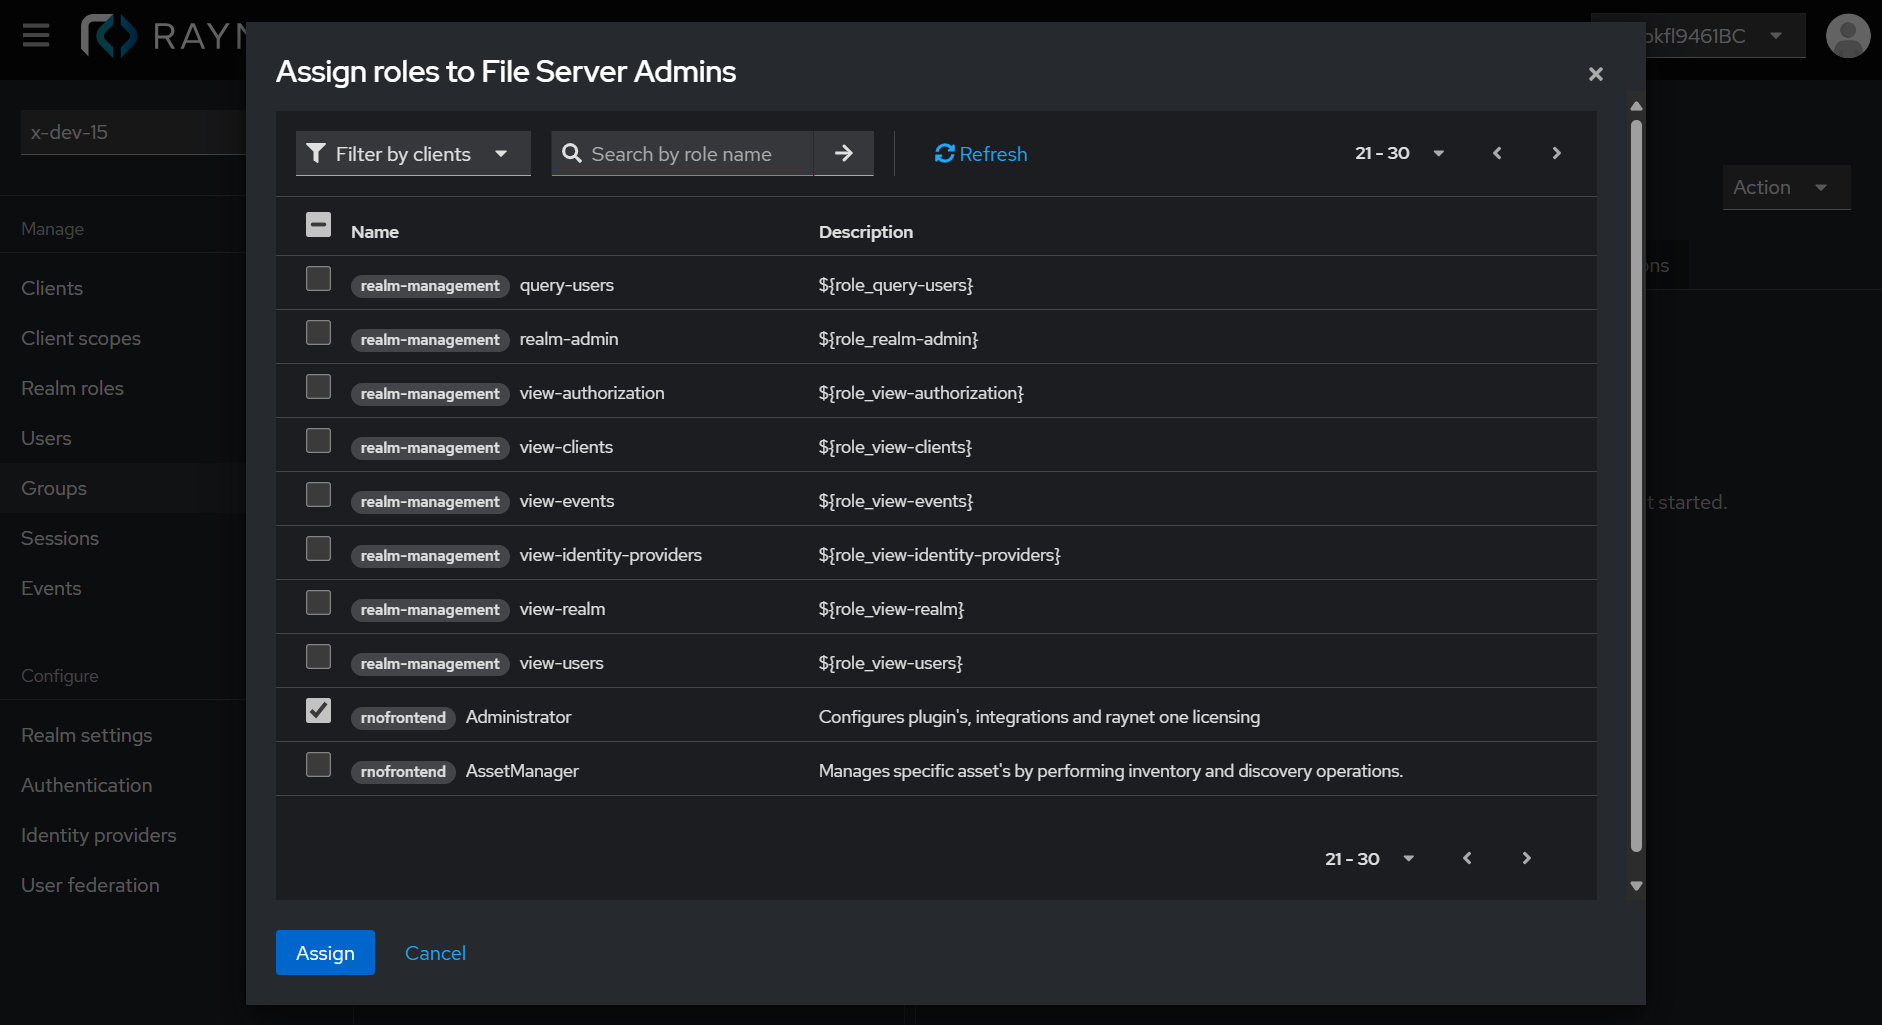The height and width of the screenshot is (1025, 1882).
Task: Go to the previous page of roles
Action: point(1496,153)
